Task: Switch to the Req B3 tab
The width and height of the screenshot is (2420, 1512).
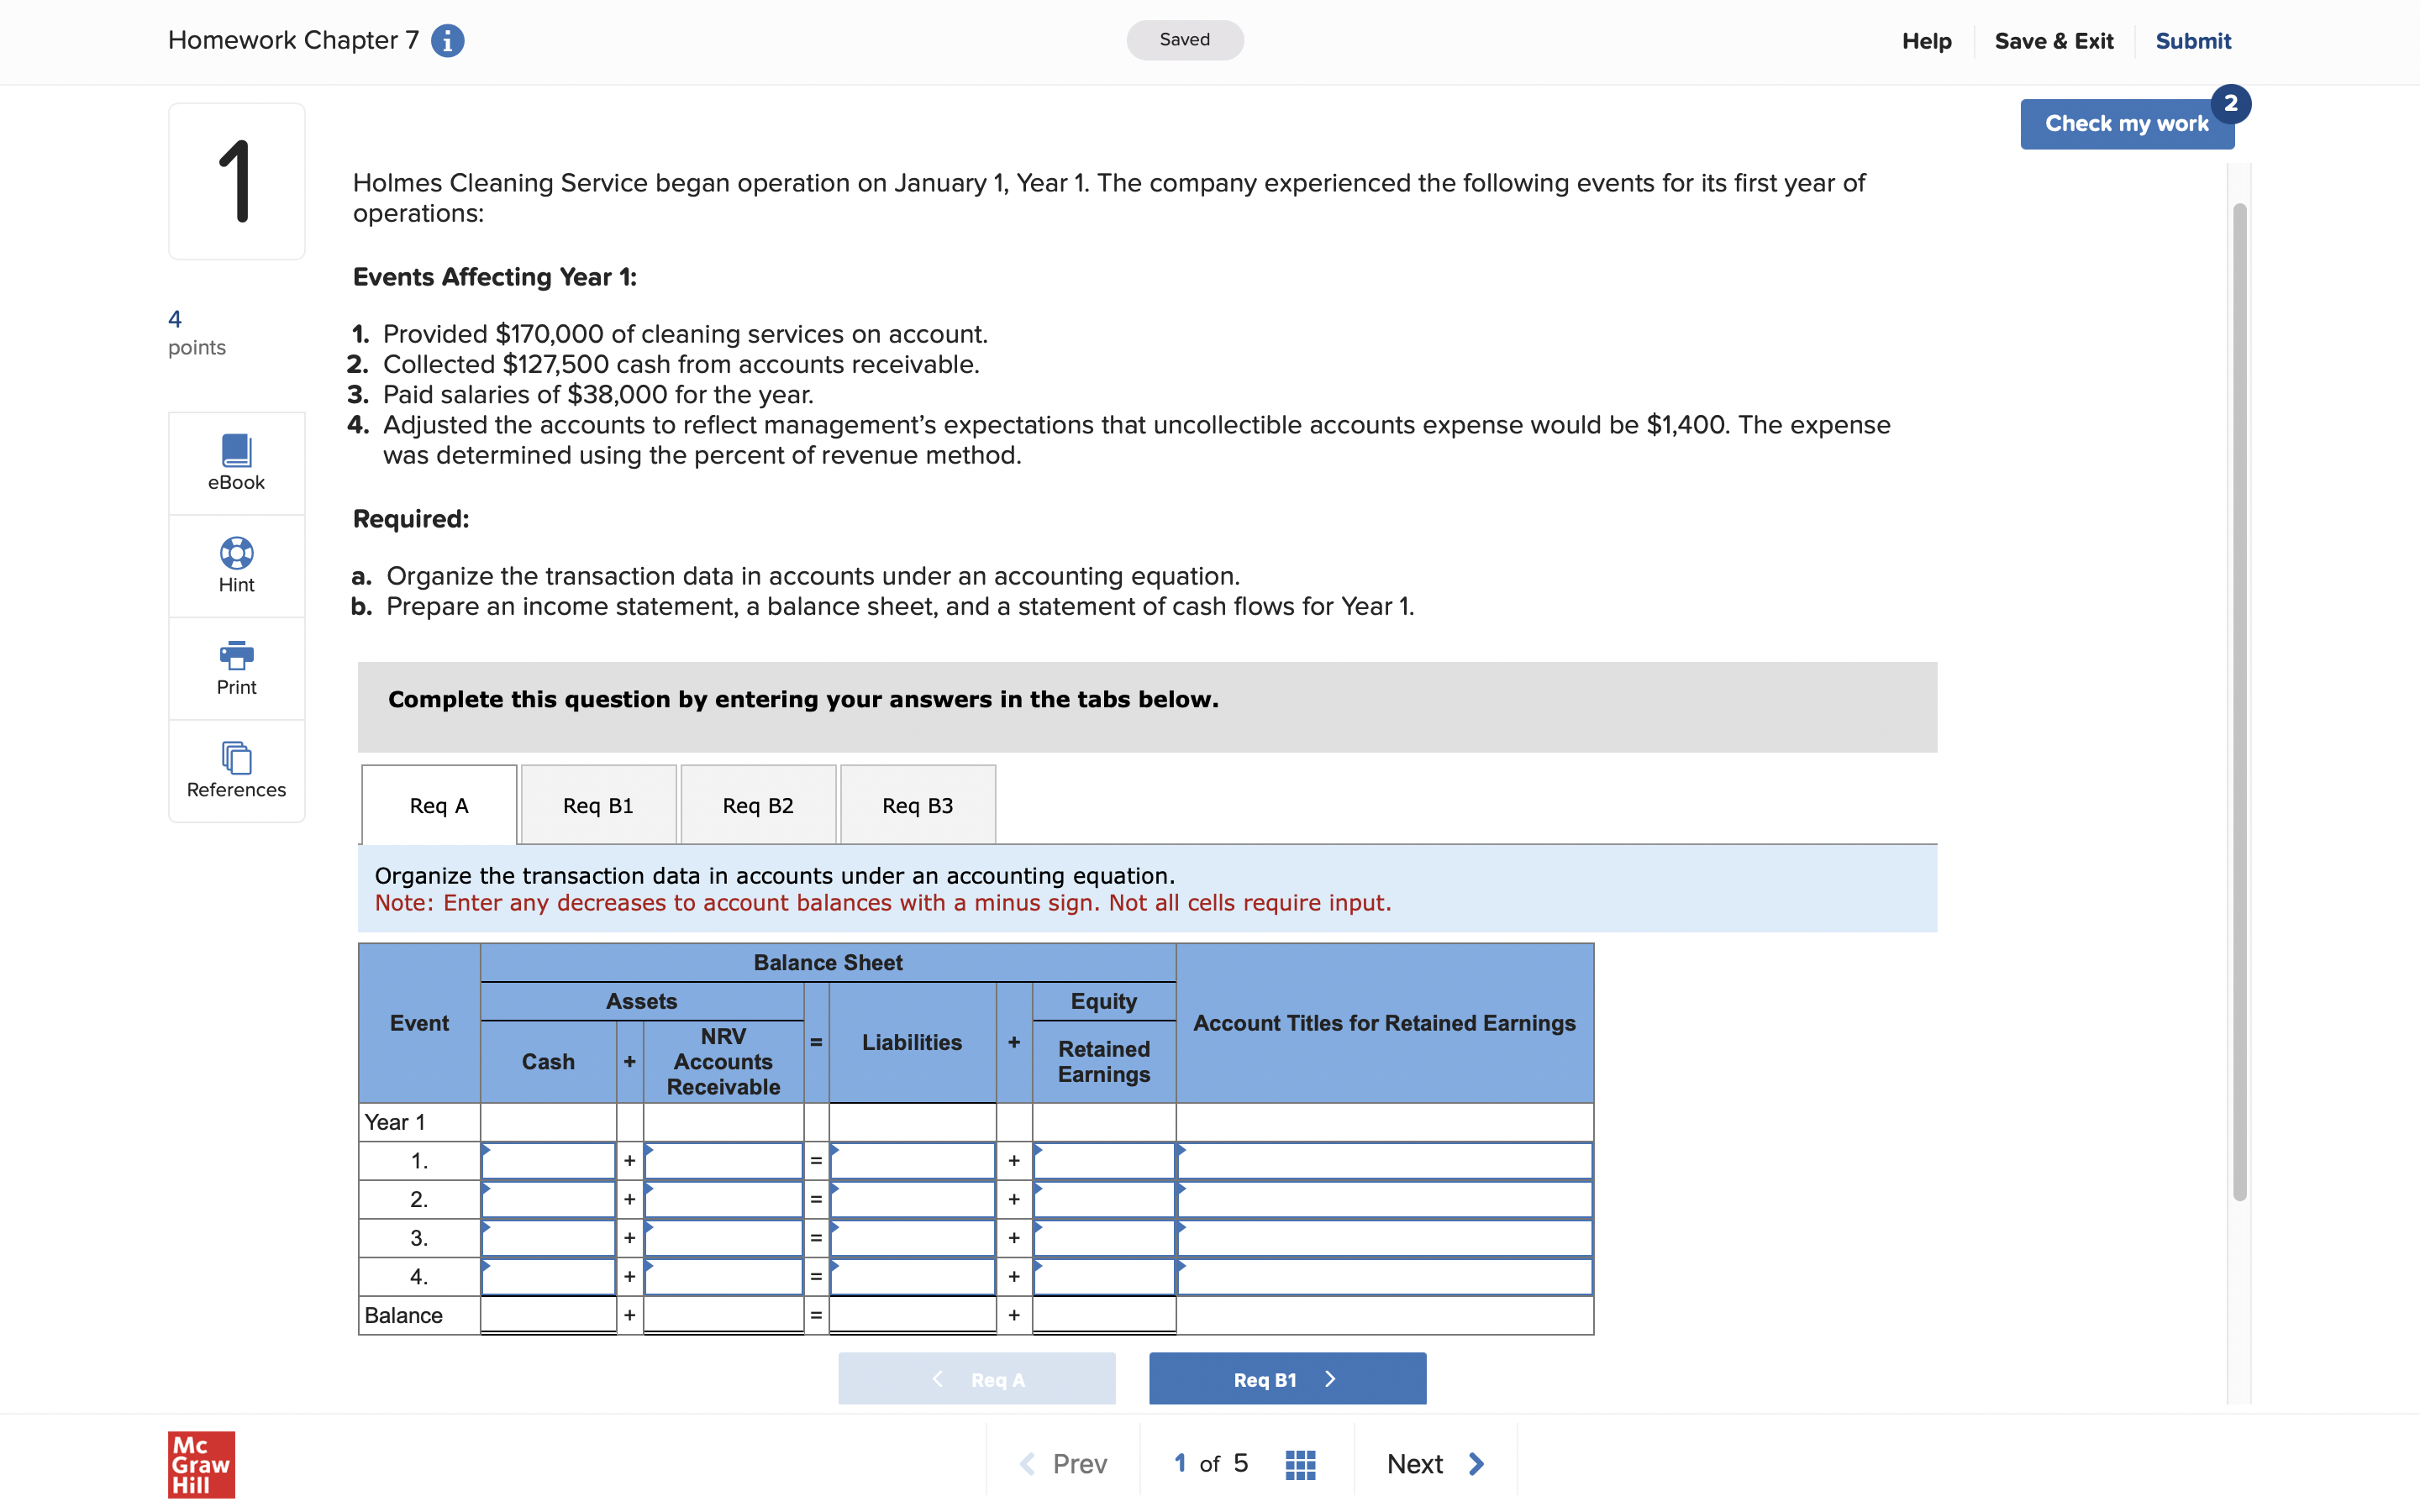Action: tap(917, 805)
